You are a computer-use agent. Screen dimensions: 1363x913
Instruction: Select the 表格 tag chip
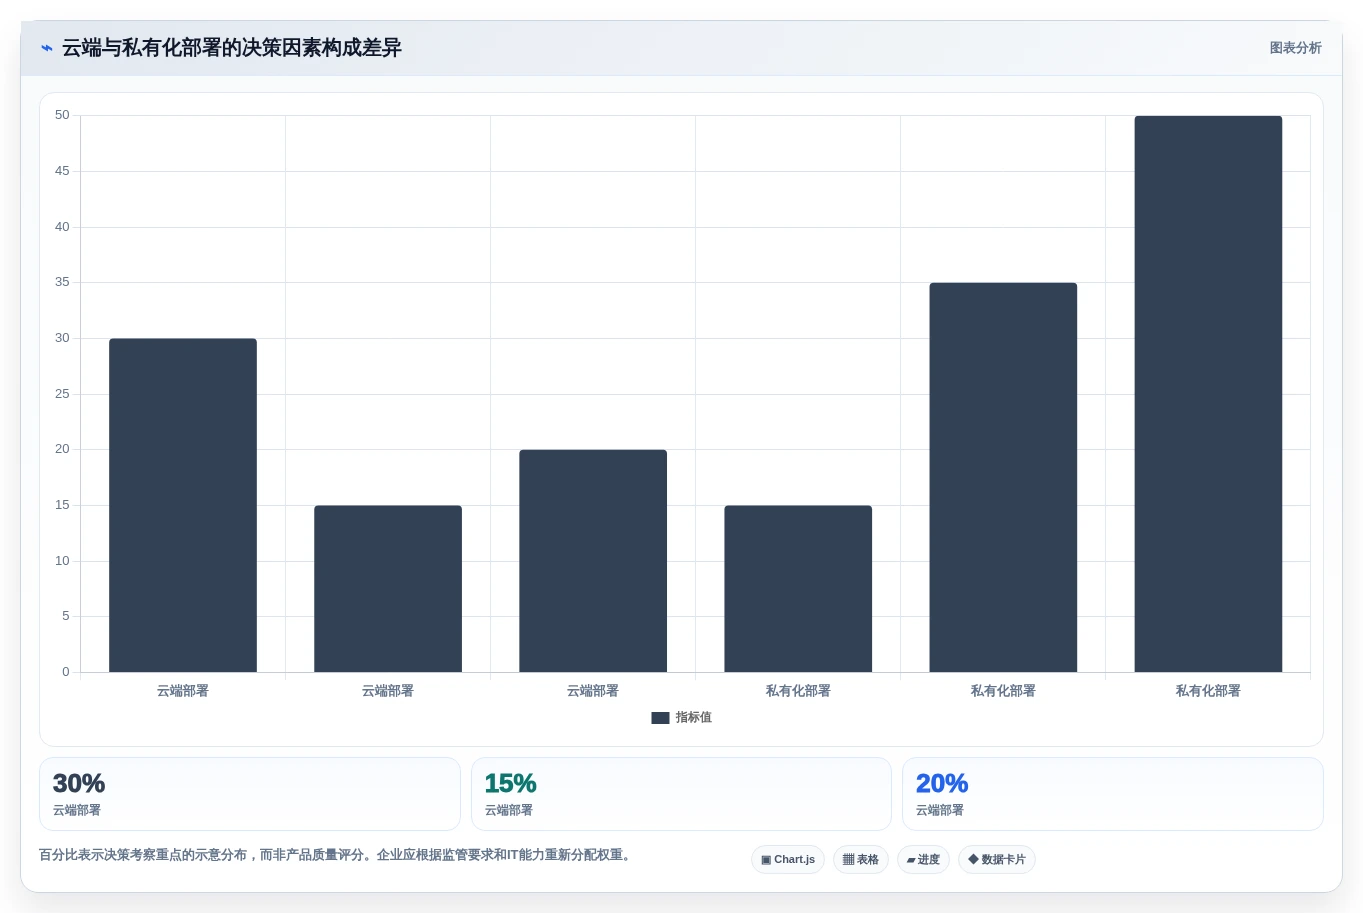(861, 860)
